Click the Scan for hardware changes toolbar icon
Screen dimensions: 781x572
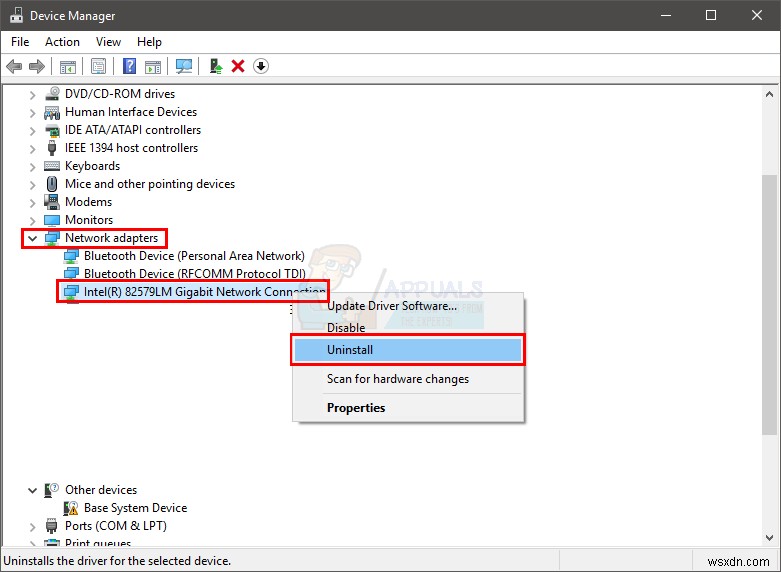tap(184, 66)
